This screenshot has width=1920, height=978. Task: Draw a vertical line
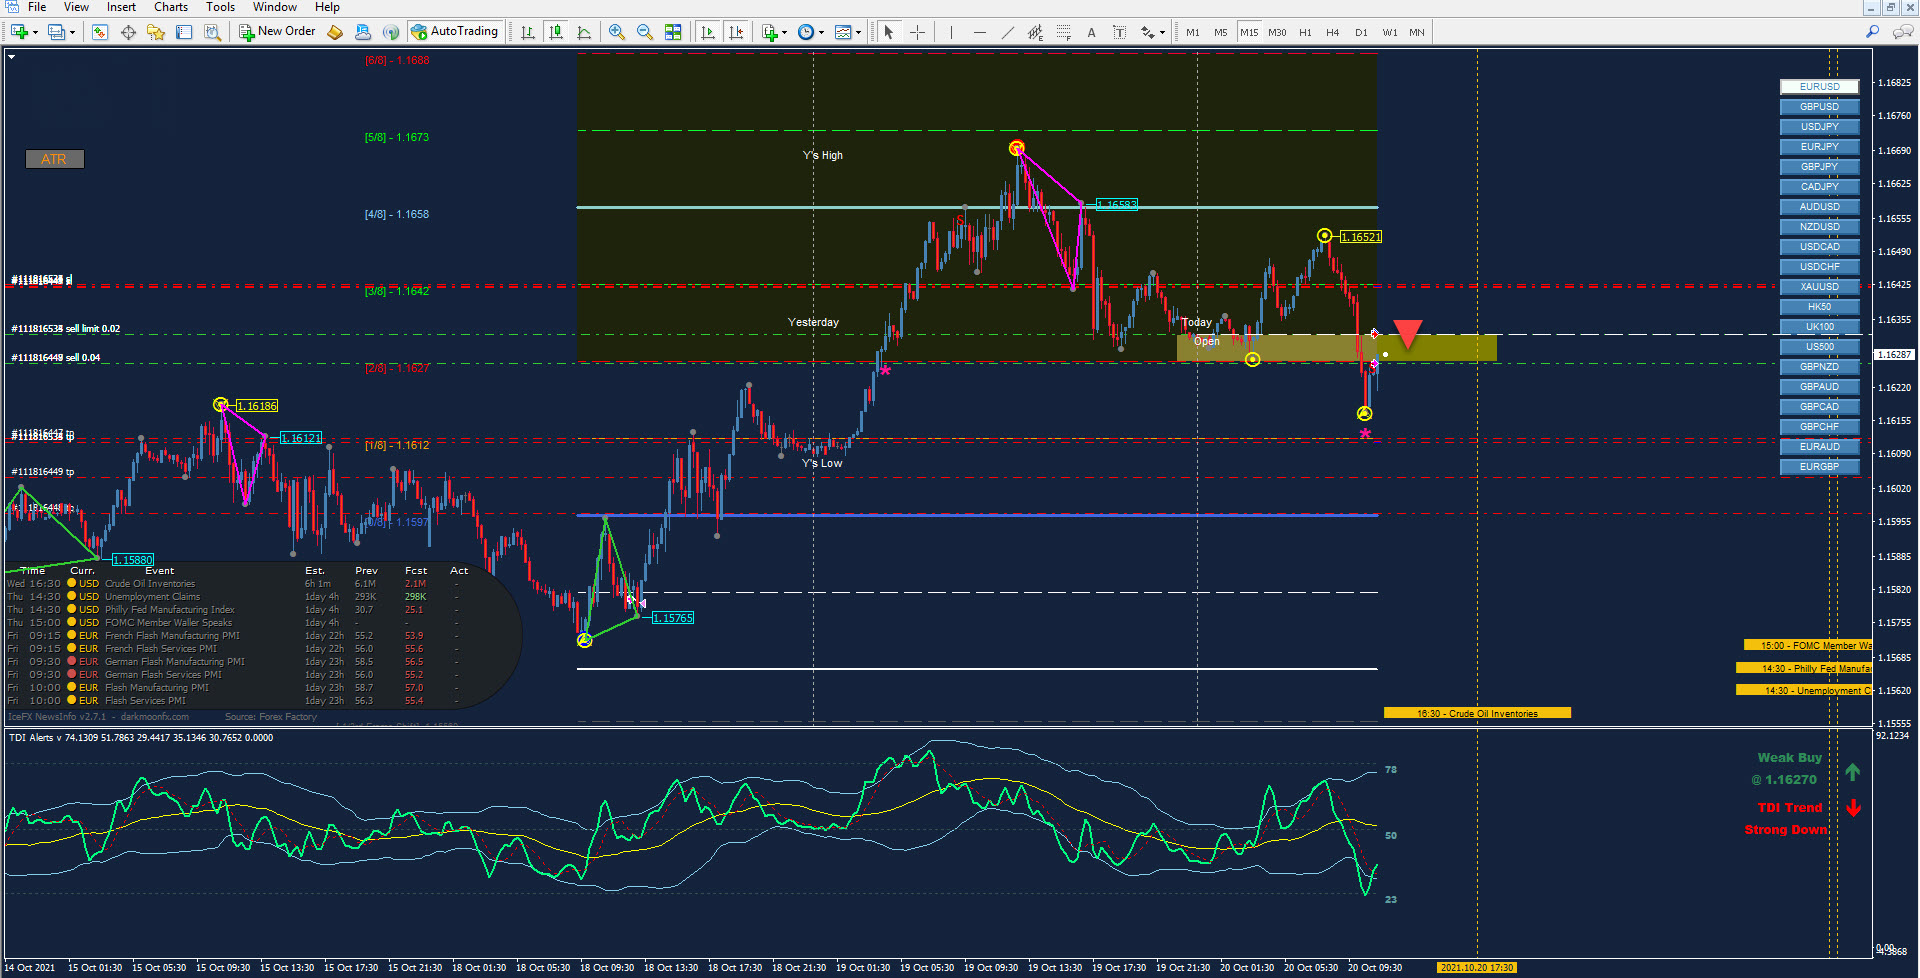[x=951, y=32]
